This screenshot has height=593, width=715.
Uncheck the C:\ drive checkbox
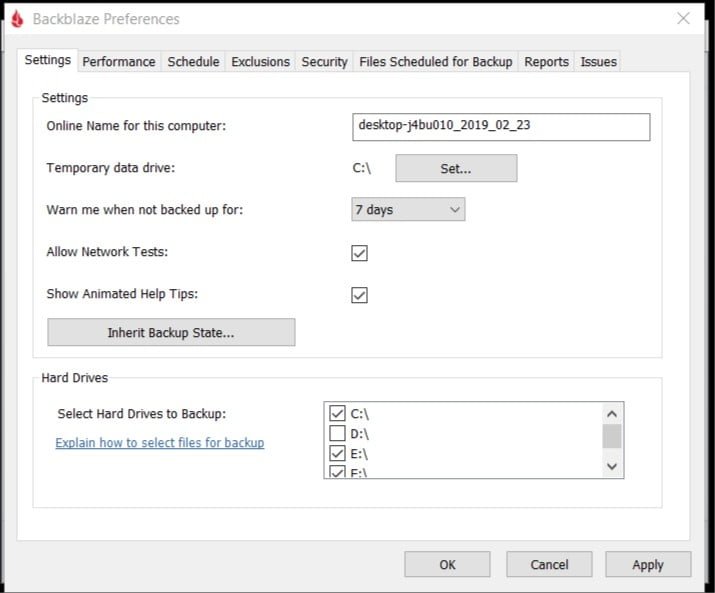click(x=337, y=413)
